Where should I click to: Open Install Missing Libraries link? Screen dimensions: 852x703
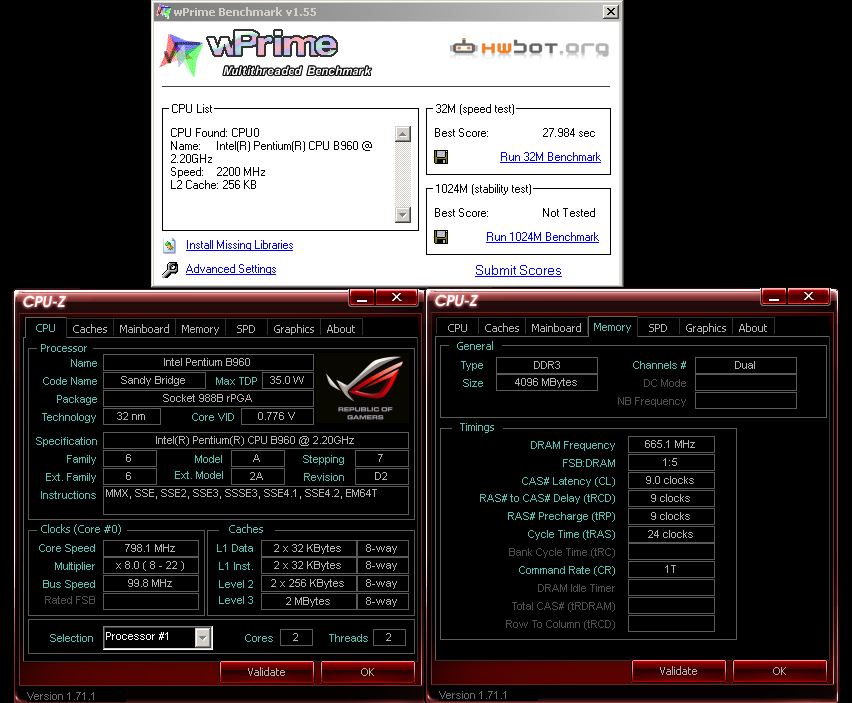coord(240,245)
